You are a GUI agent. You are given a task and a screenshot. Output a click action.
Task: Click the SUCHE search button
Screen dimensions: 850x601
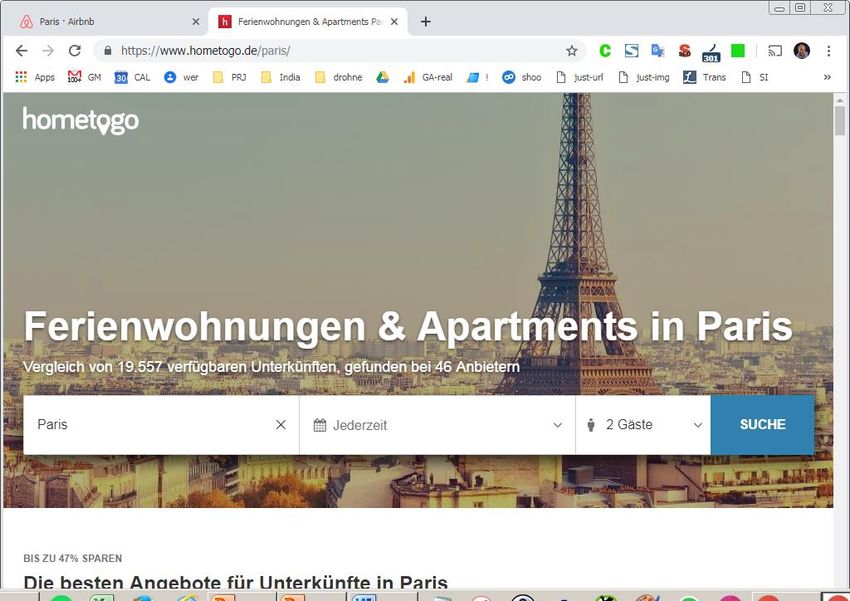tap(762, 425)
